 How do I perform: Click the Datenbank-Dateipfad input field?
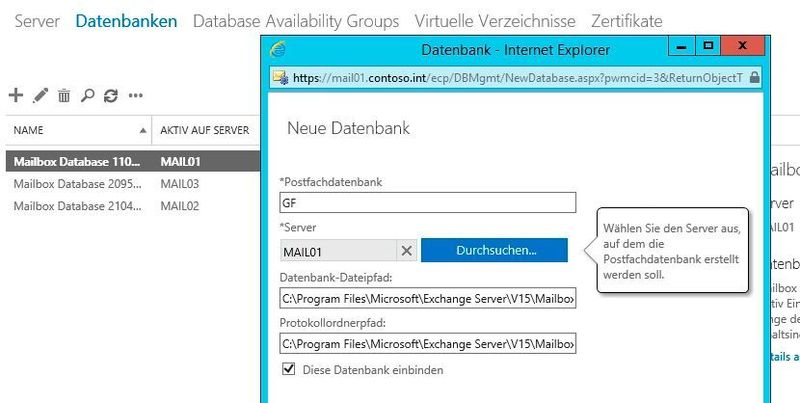428,298
